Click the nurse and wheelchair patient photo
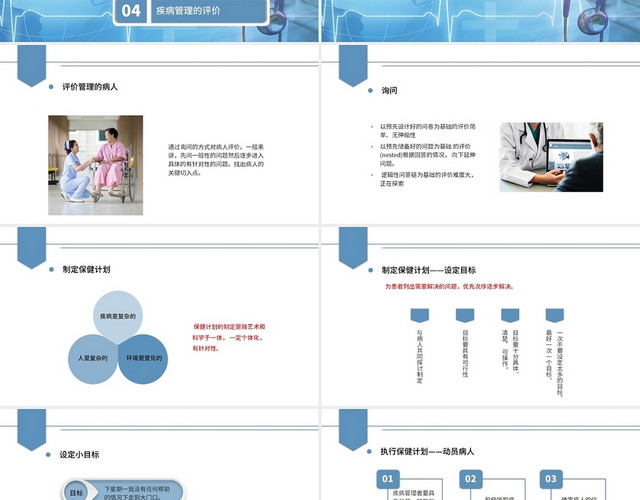 96,165
